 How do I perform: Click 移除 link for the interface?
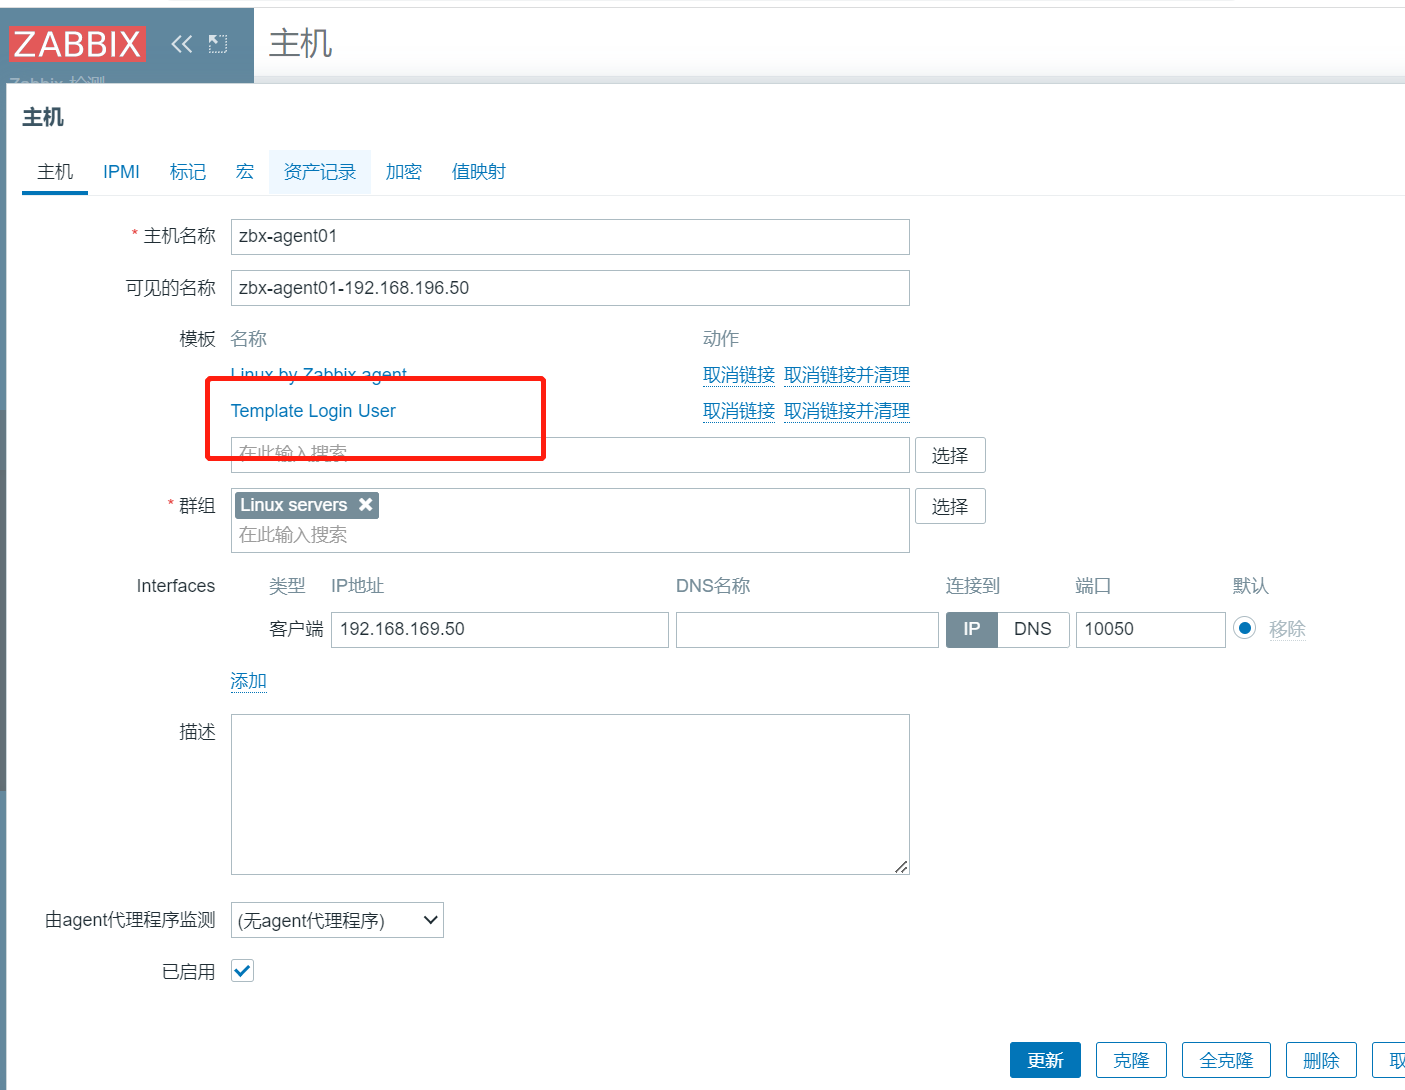tap(1287, 629)
